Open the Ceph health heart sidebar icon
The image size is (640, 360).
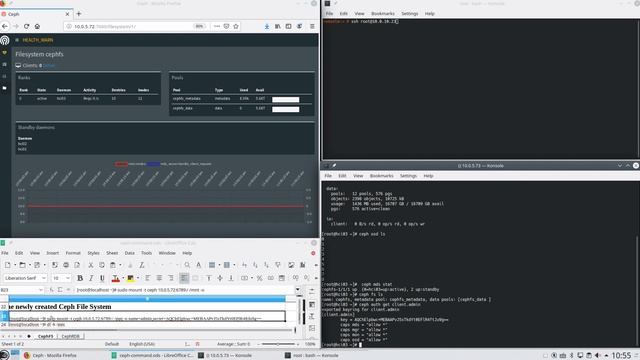click(x=4, y=53)
